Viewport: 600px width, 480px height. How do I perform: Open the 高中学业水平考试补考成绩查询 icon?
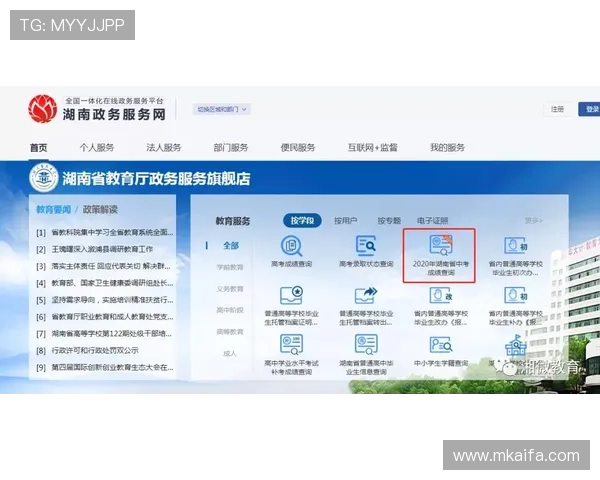pos(292,344)
